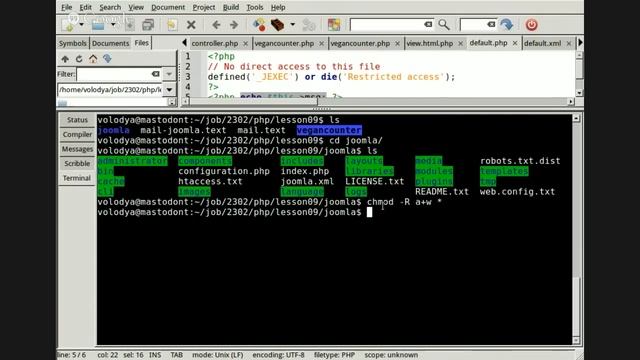Viewport: 640px width, 360px height.
Task: Click the red Quit power icon
Action: point(531,25)
